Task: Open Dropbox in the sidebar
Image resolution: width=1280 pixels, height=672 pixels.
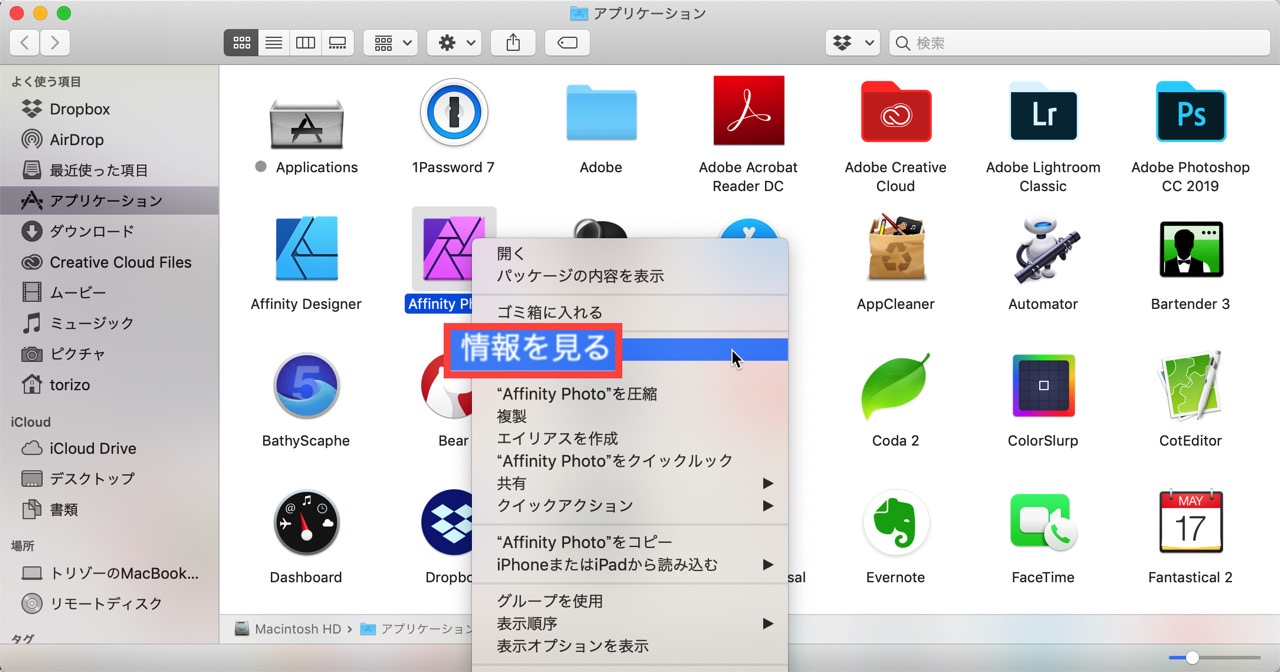Action: [109, 109]
